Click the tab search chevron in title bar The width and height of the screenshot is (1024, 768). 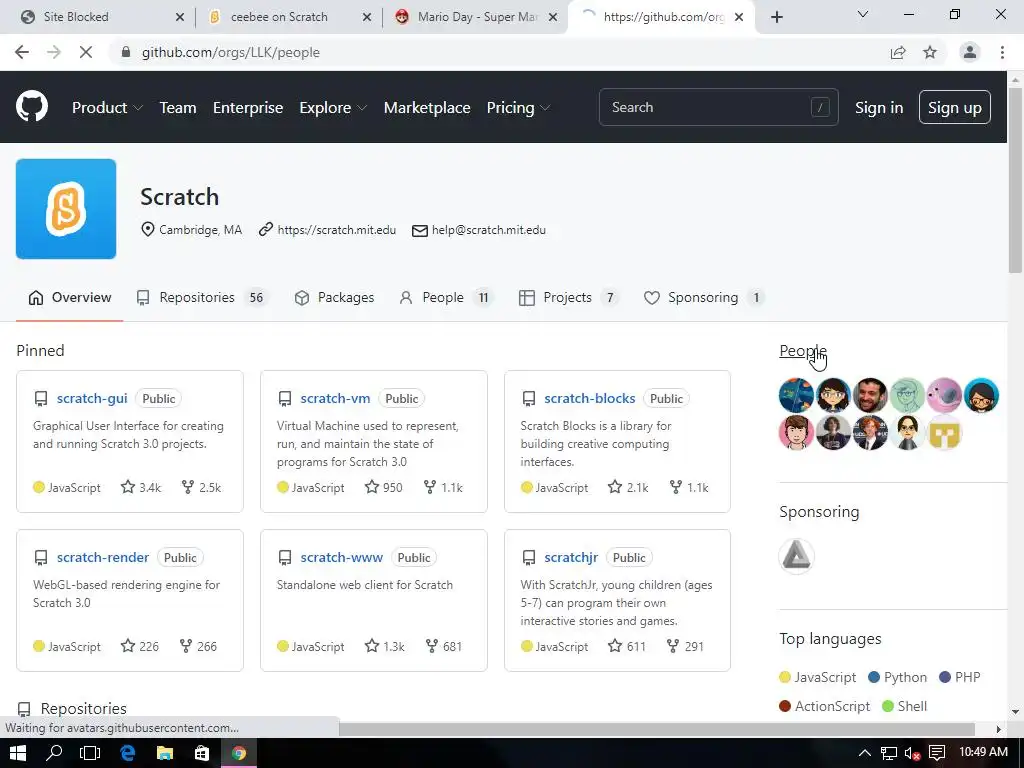[x=863, y=14]
